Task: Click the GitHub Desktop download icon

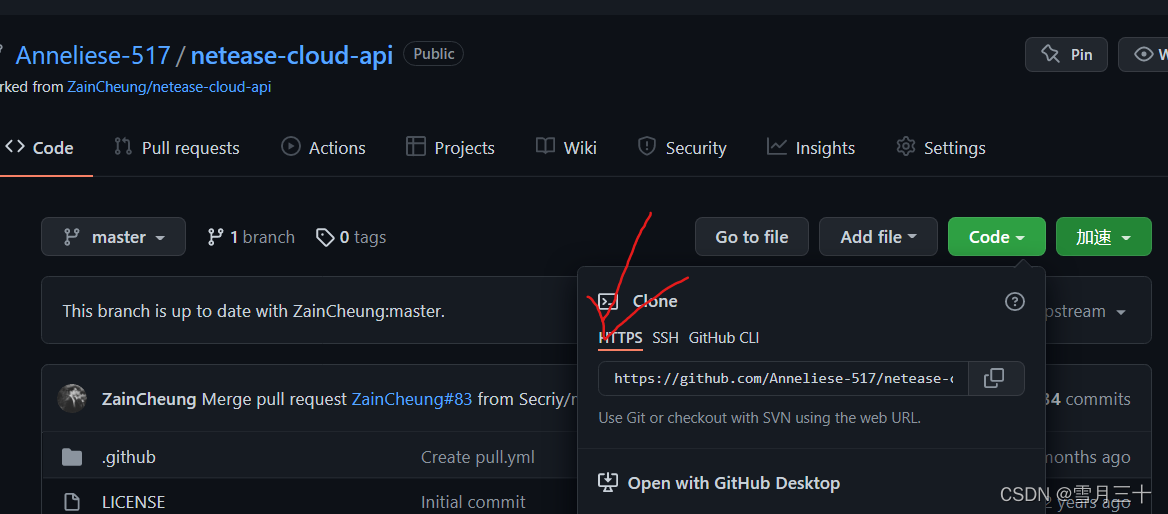Action: tap(609, 483)
